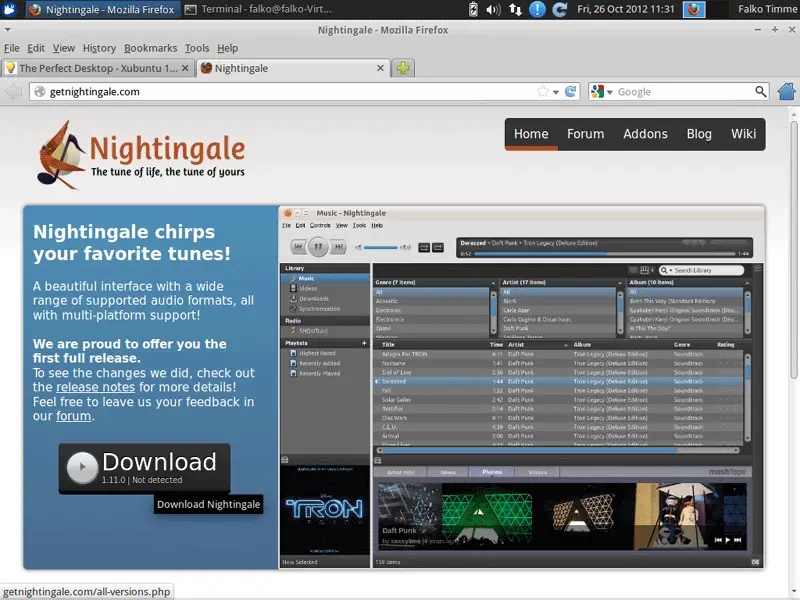Image resolution: width=800 pixels, height=600 pixels.
Task: Select the Nightingale browser tab
Action: point(292,68)
